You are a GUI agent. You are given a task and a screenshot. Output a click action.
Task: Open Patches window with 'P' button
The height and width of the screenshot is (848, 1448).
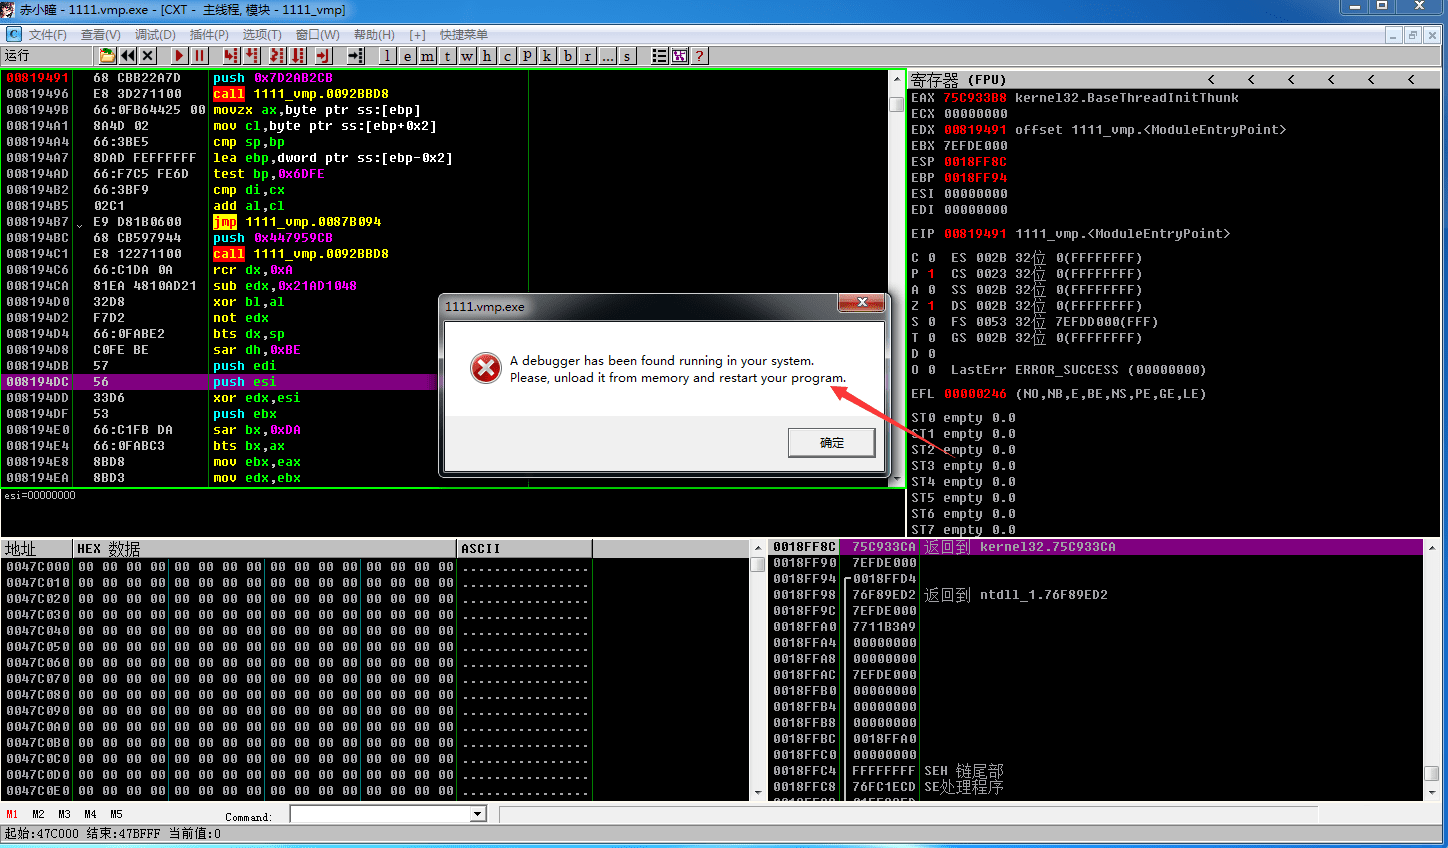(x=527, y=56)
